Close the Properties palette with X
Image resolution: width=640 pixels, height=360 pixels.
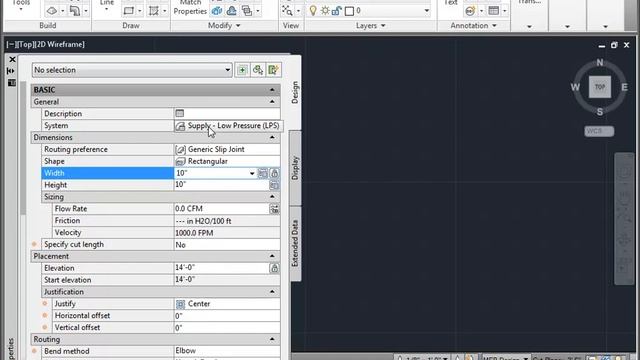click(12, 60)
